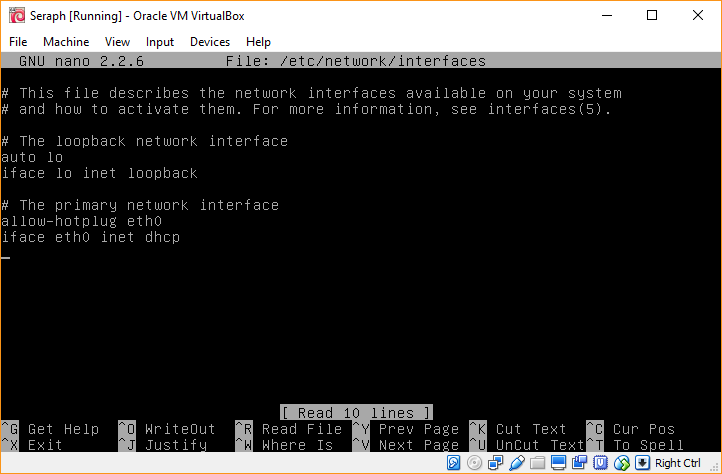Click the mouse integration status icon

point(620,463)
